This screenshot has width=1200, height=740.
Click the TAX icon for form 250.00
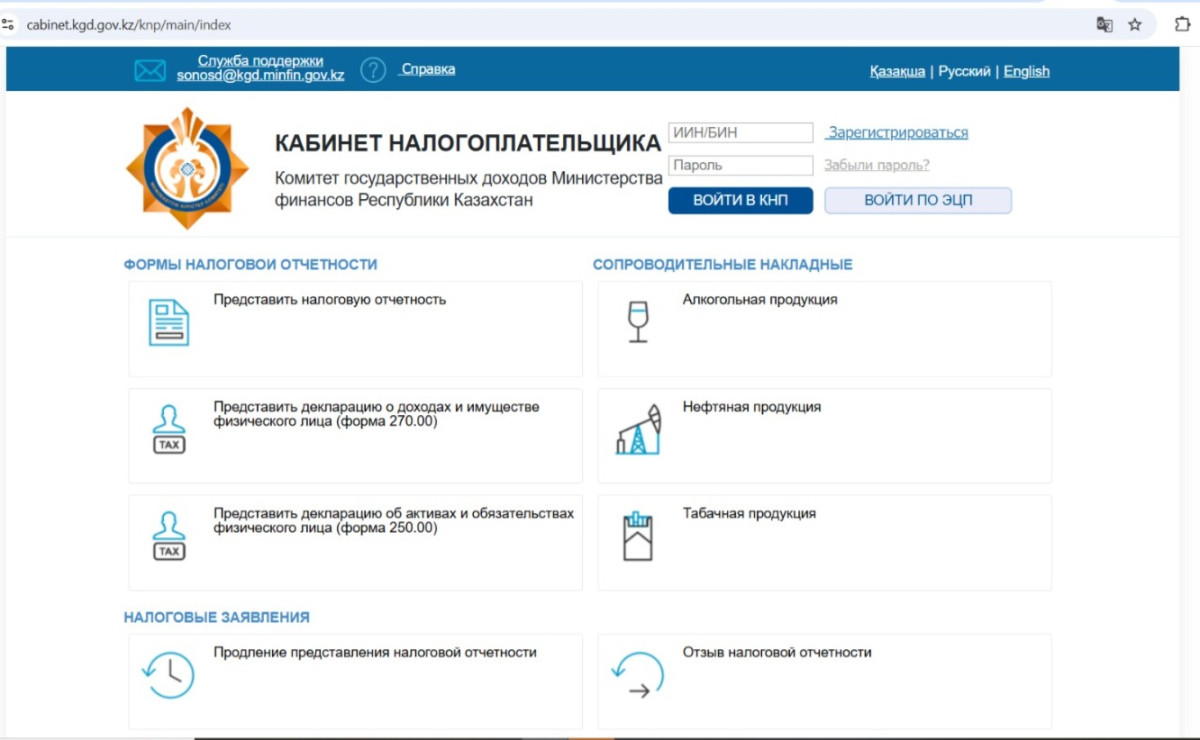pyautogui.click(x=169, y=536)
